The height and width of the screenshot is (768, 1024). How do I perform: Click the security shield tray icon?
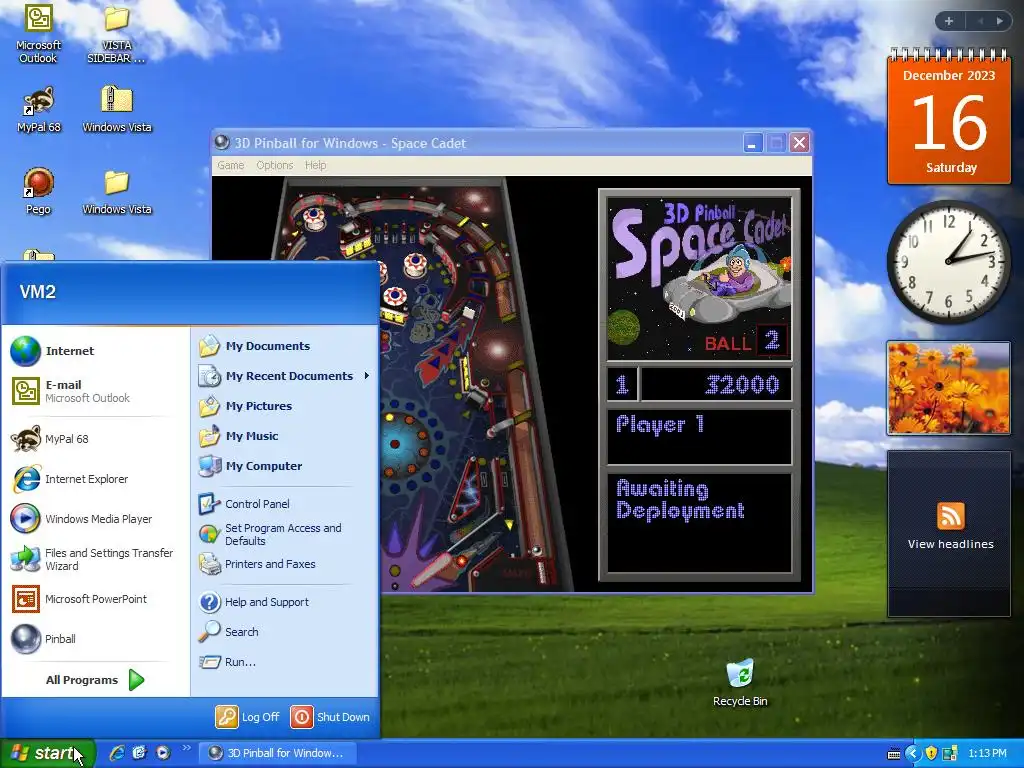click(931, 754)
